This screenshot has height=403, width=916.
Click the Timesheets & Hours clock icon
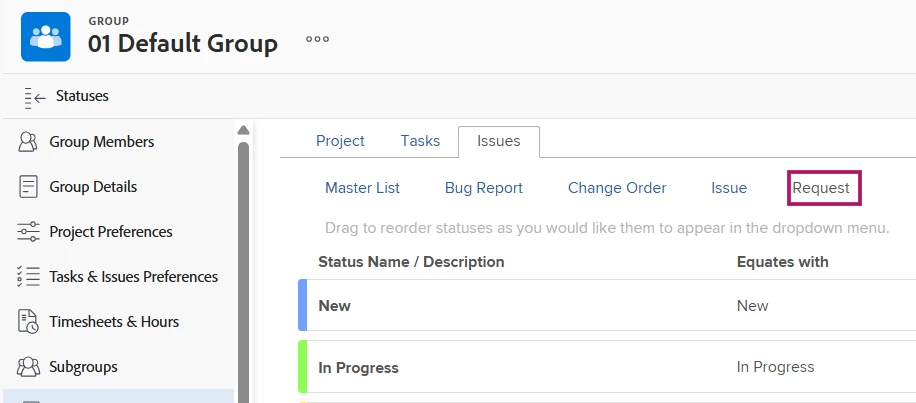coord(28,322)
